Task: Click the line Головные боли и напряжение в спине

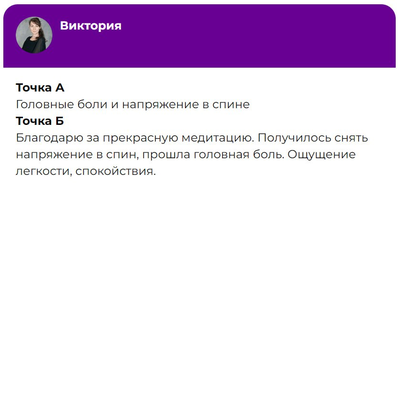Action: (133, 105)
